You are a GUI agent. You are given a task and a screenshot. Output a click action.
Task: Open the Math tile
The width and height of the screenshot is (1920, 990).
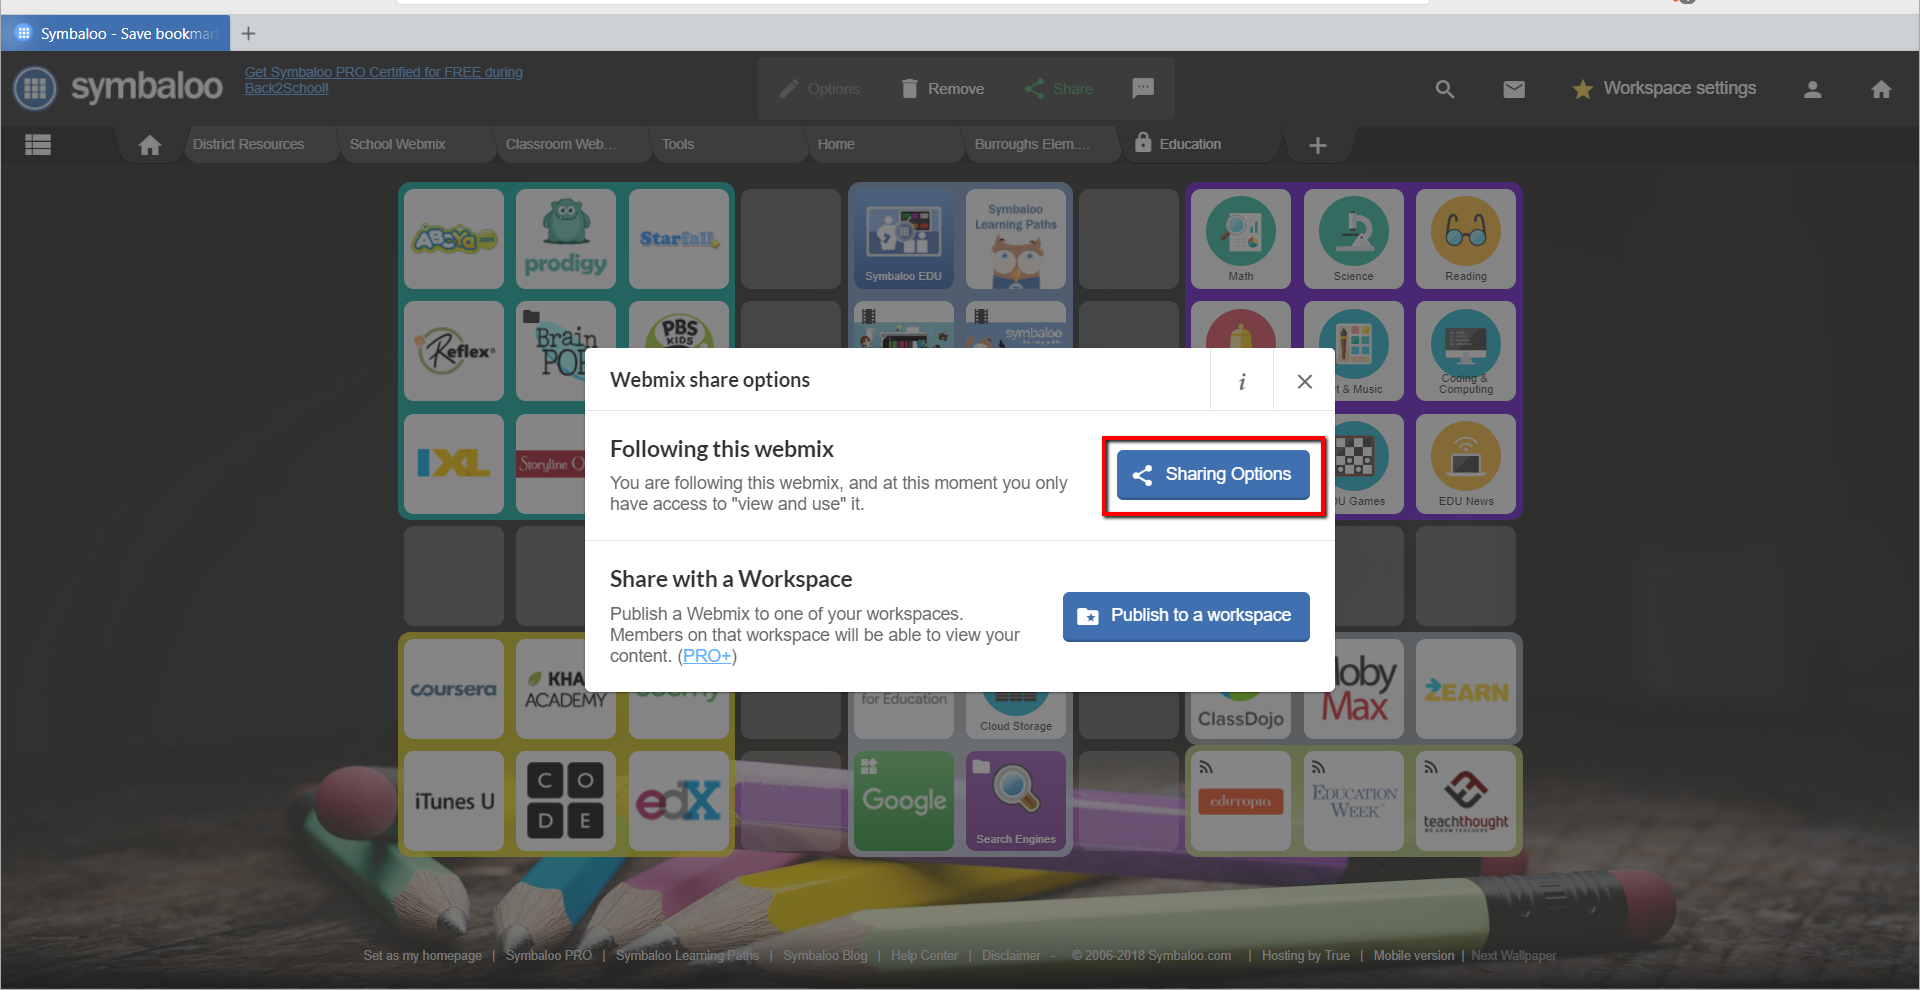tap(1241, 239)
